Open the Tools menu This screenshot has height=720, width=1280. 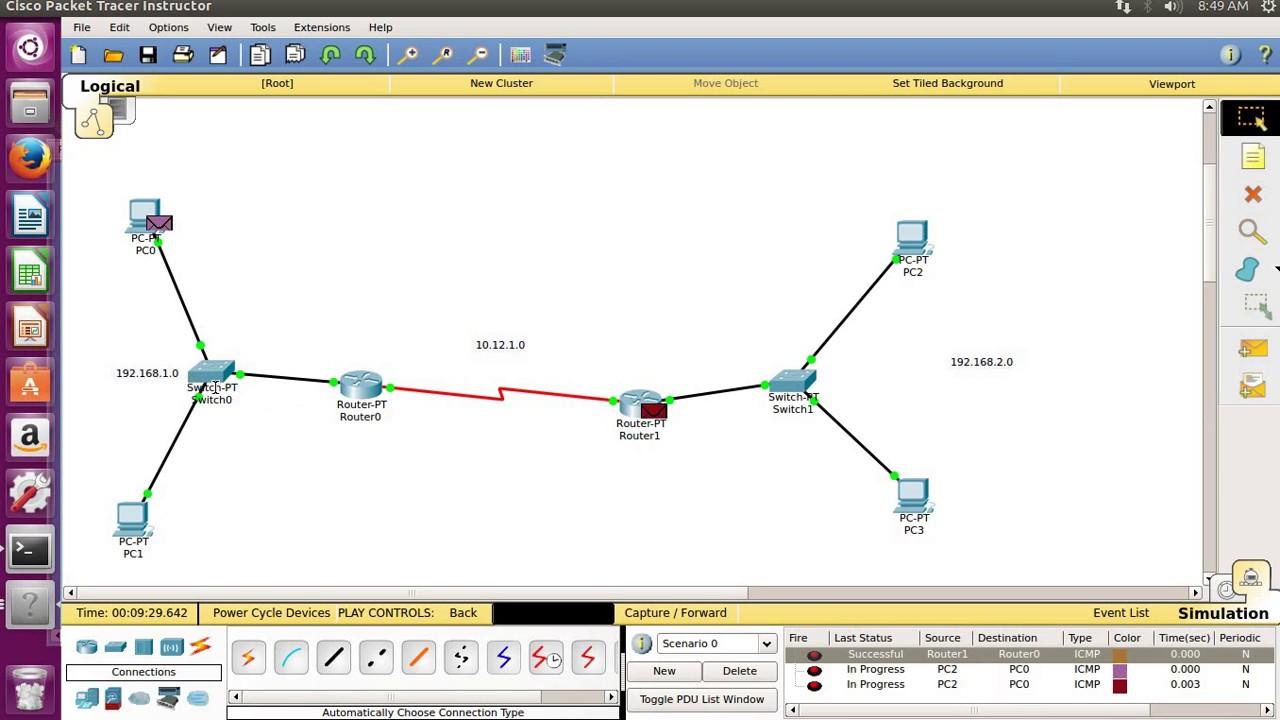pyautogui.click(x=262, y=27)
